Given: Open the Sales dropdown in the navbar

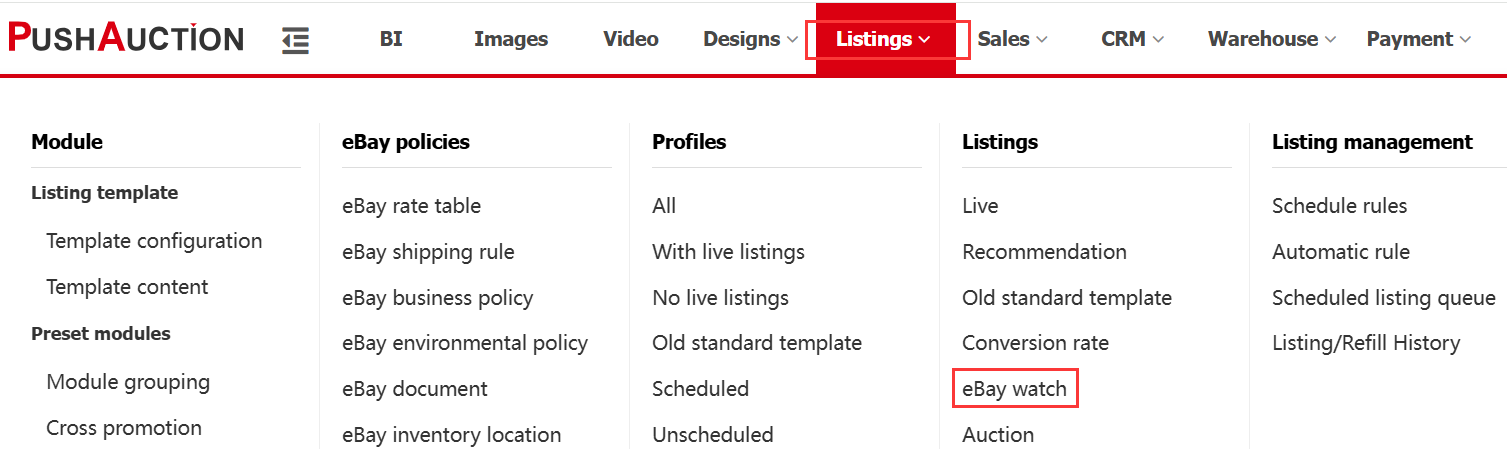Looking at the screenshot, I should [1012, 39].
